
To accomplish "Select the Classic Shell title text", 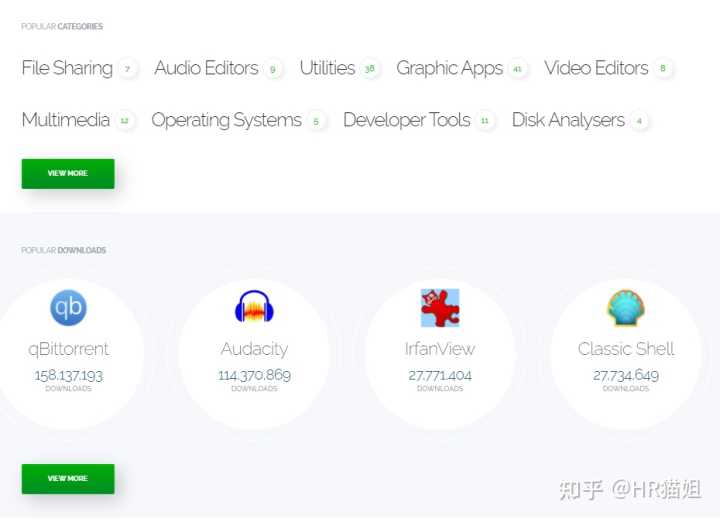I will click(626, 349).
